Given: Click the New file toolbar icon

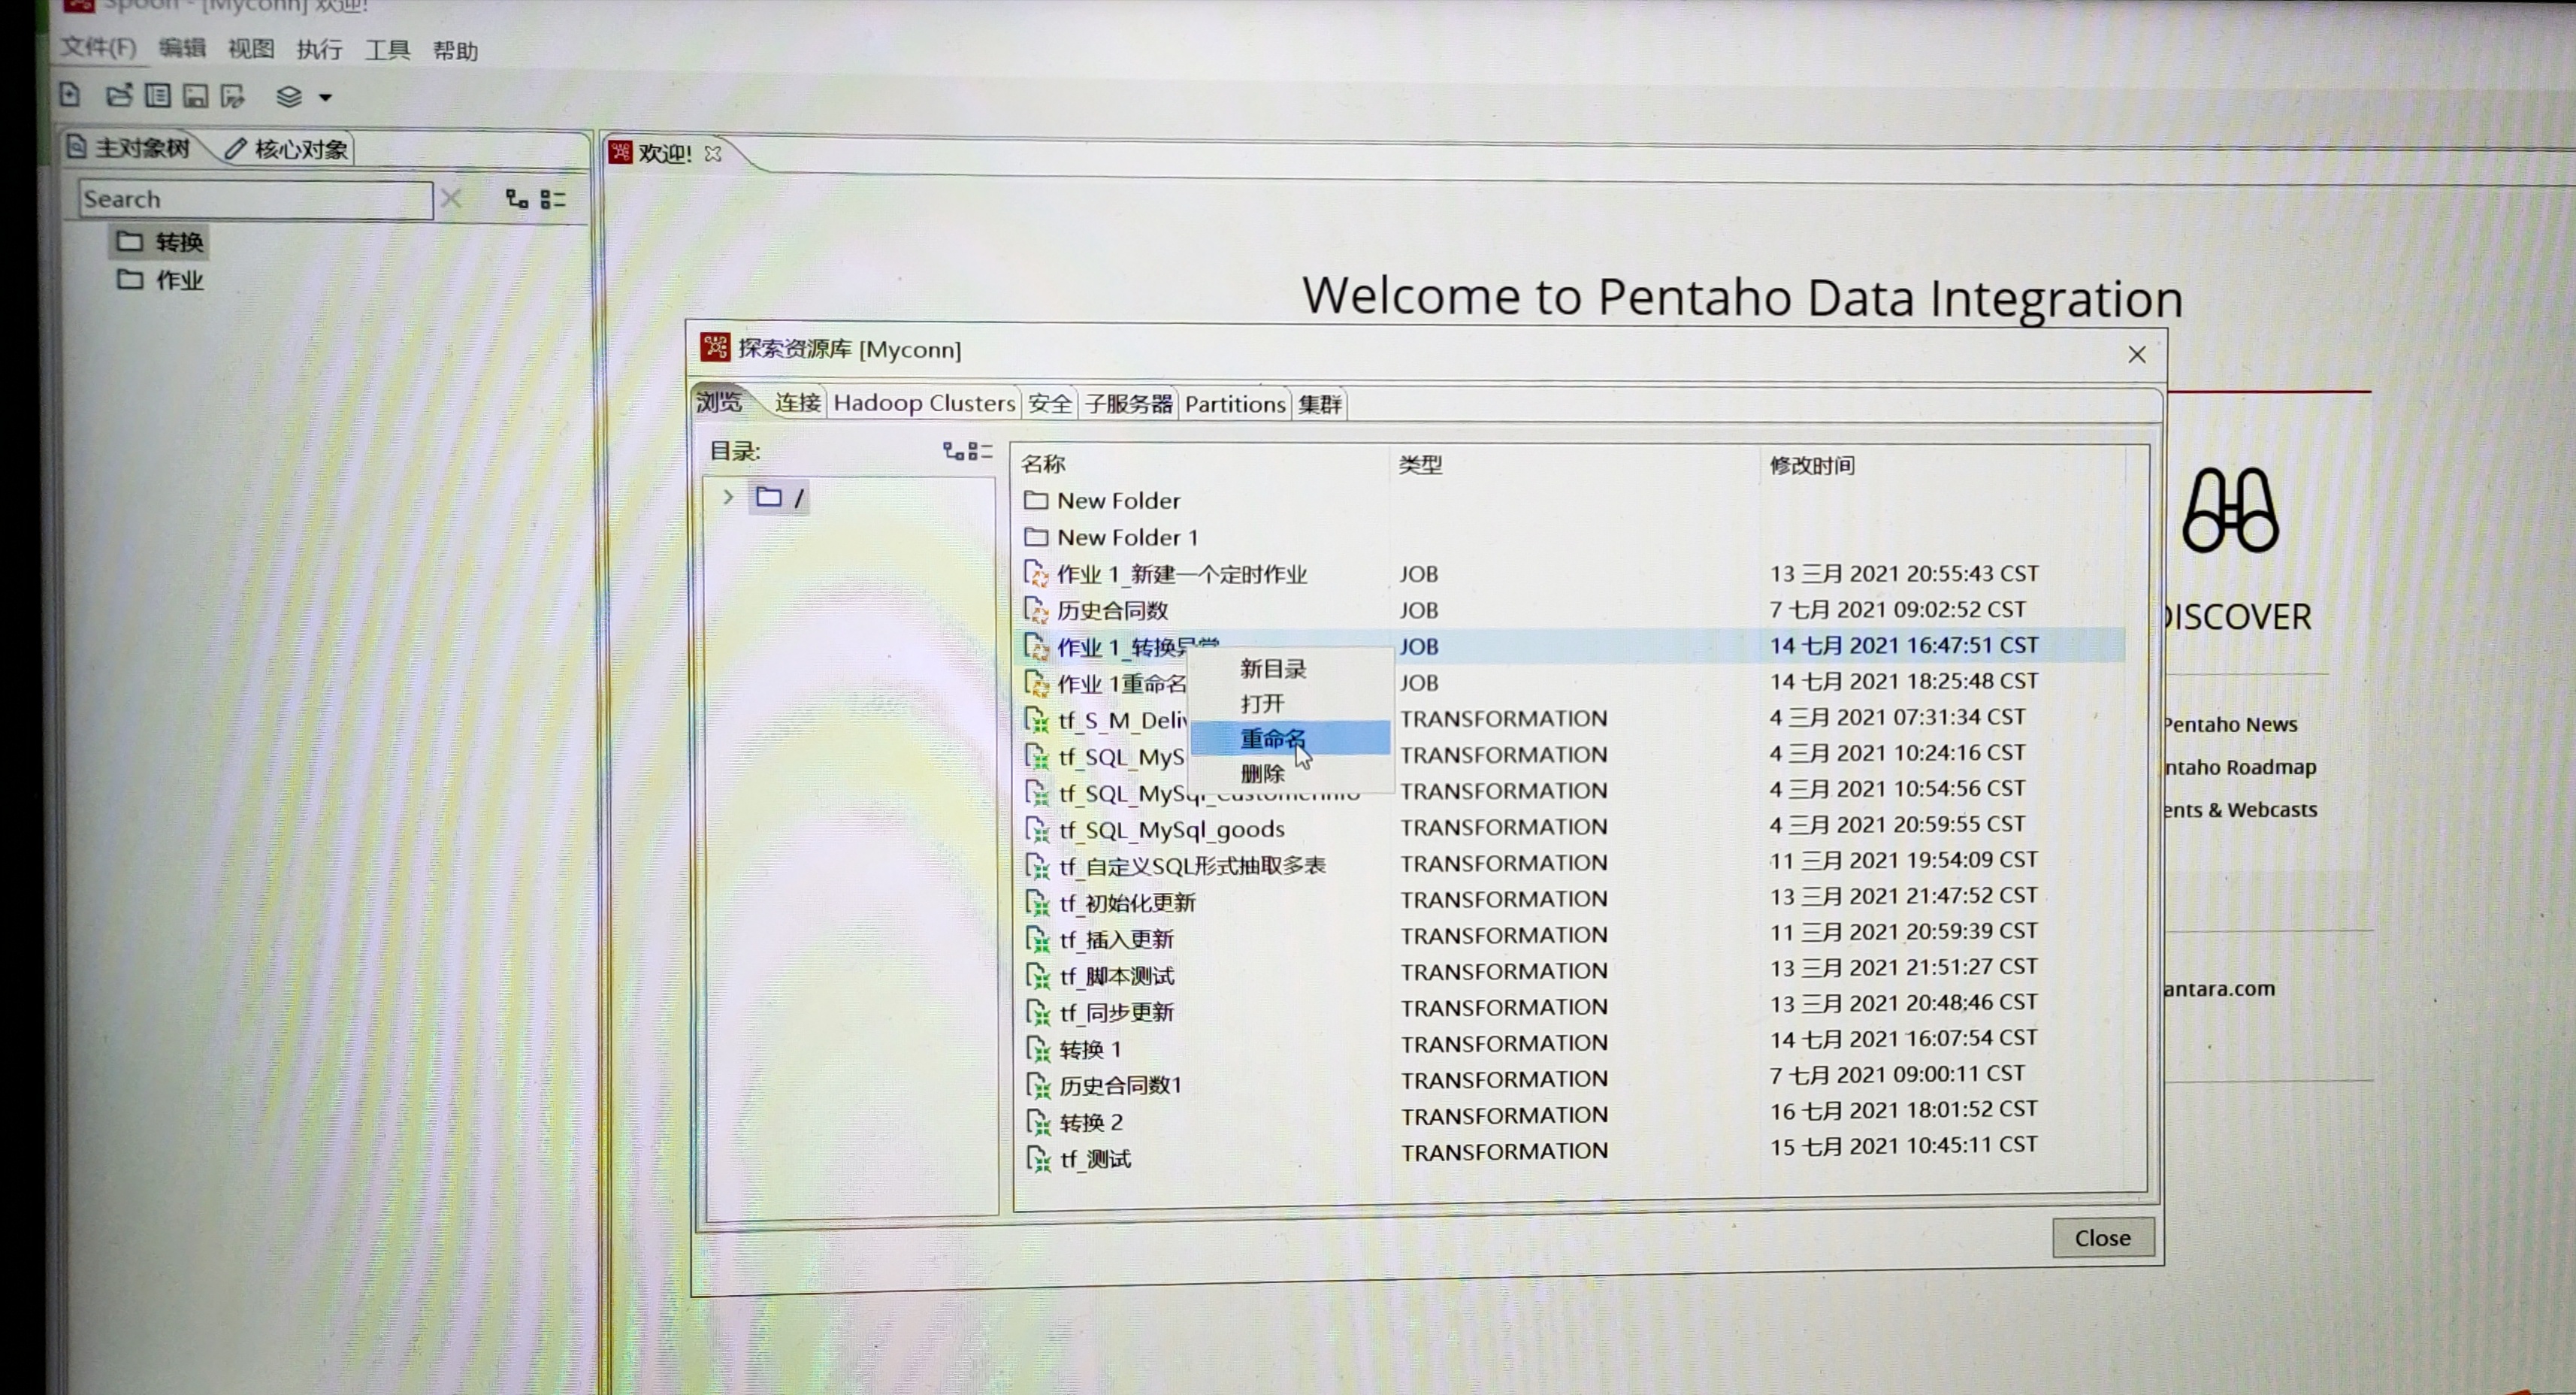Looking at the screenshot, I should coord(69,95).
